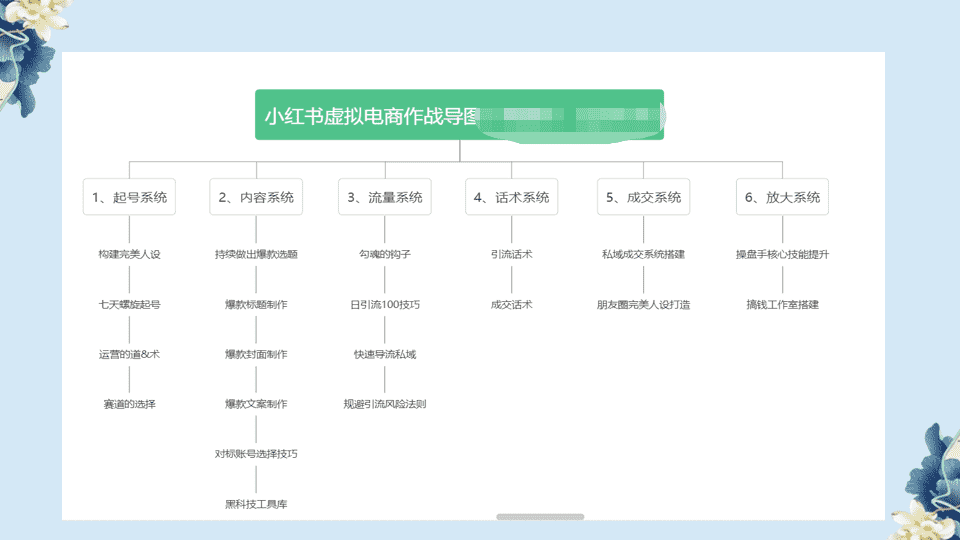The height and width of the screenshot is (540, 960).
Task: Click the 持续做出爆款选题 subtopic
Action: (x=256, y=254)
